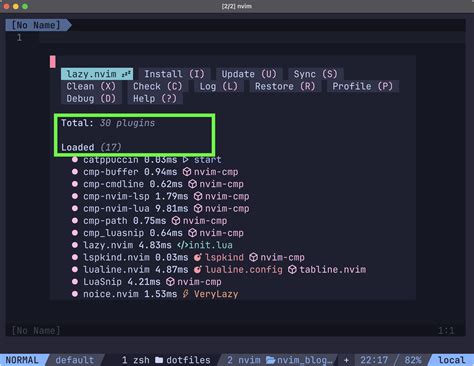This screenshot has height=366, width=474.
Task: Select Check (C) in lazy menu
Action: click(157, 86)
